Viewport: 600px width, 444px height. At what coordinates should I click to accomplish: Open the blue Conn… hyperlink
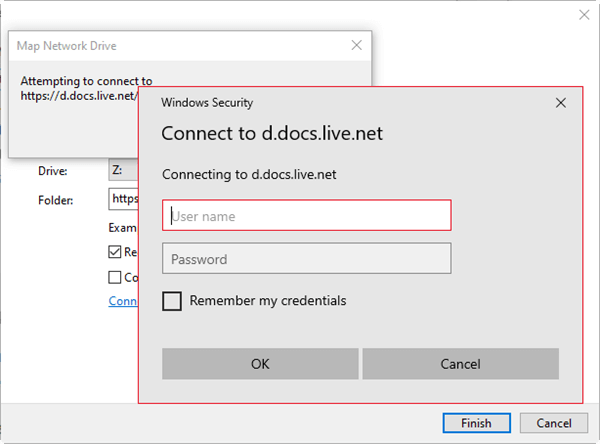coord(122,301)
